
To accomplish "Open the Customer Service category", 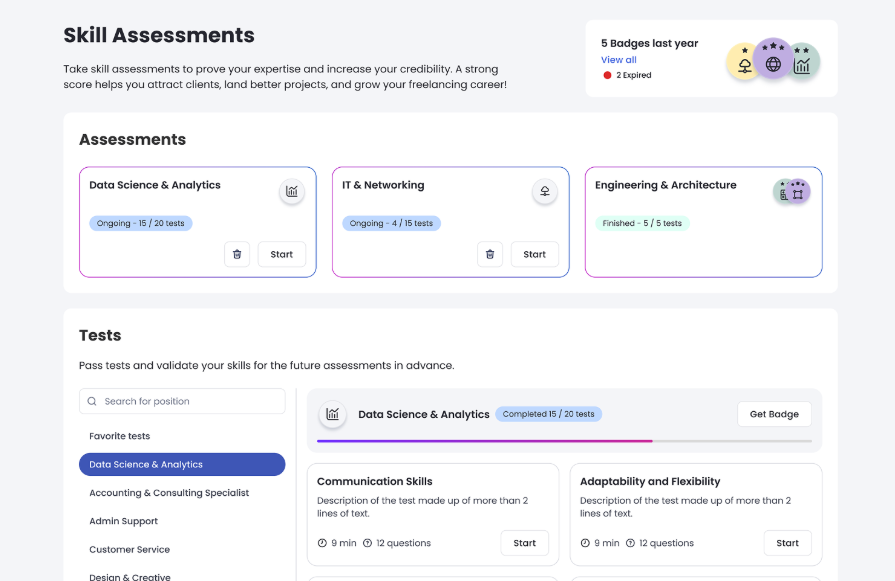I will click(x=130, y=549).
